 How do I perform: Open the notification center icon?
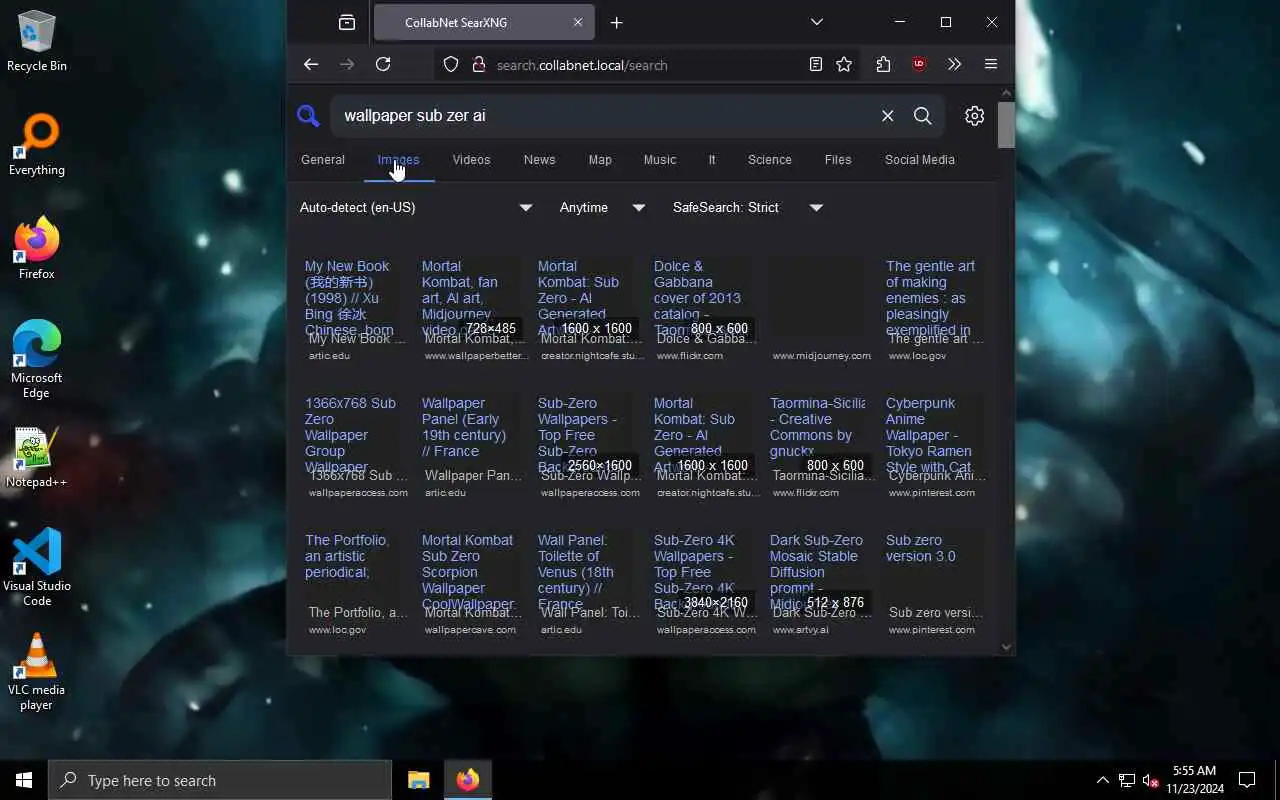pos(1247,780)
